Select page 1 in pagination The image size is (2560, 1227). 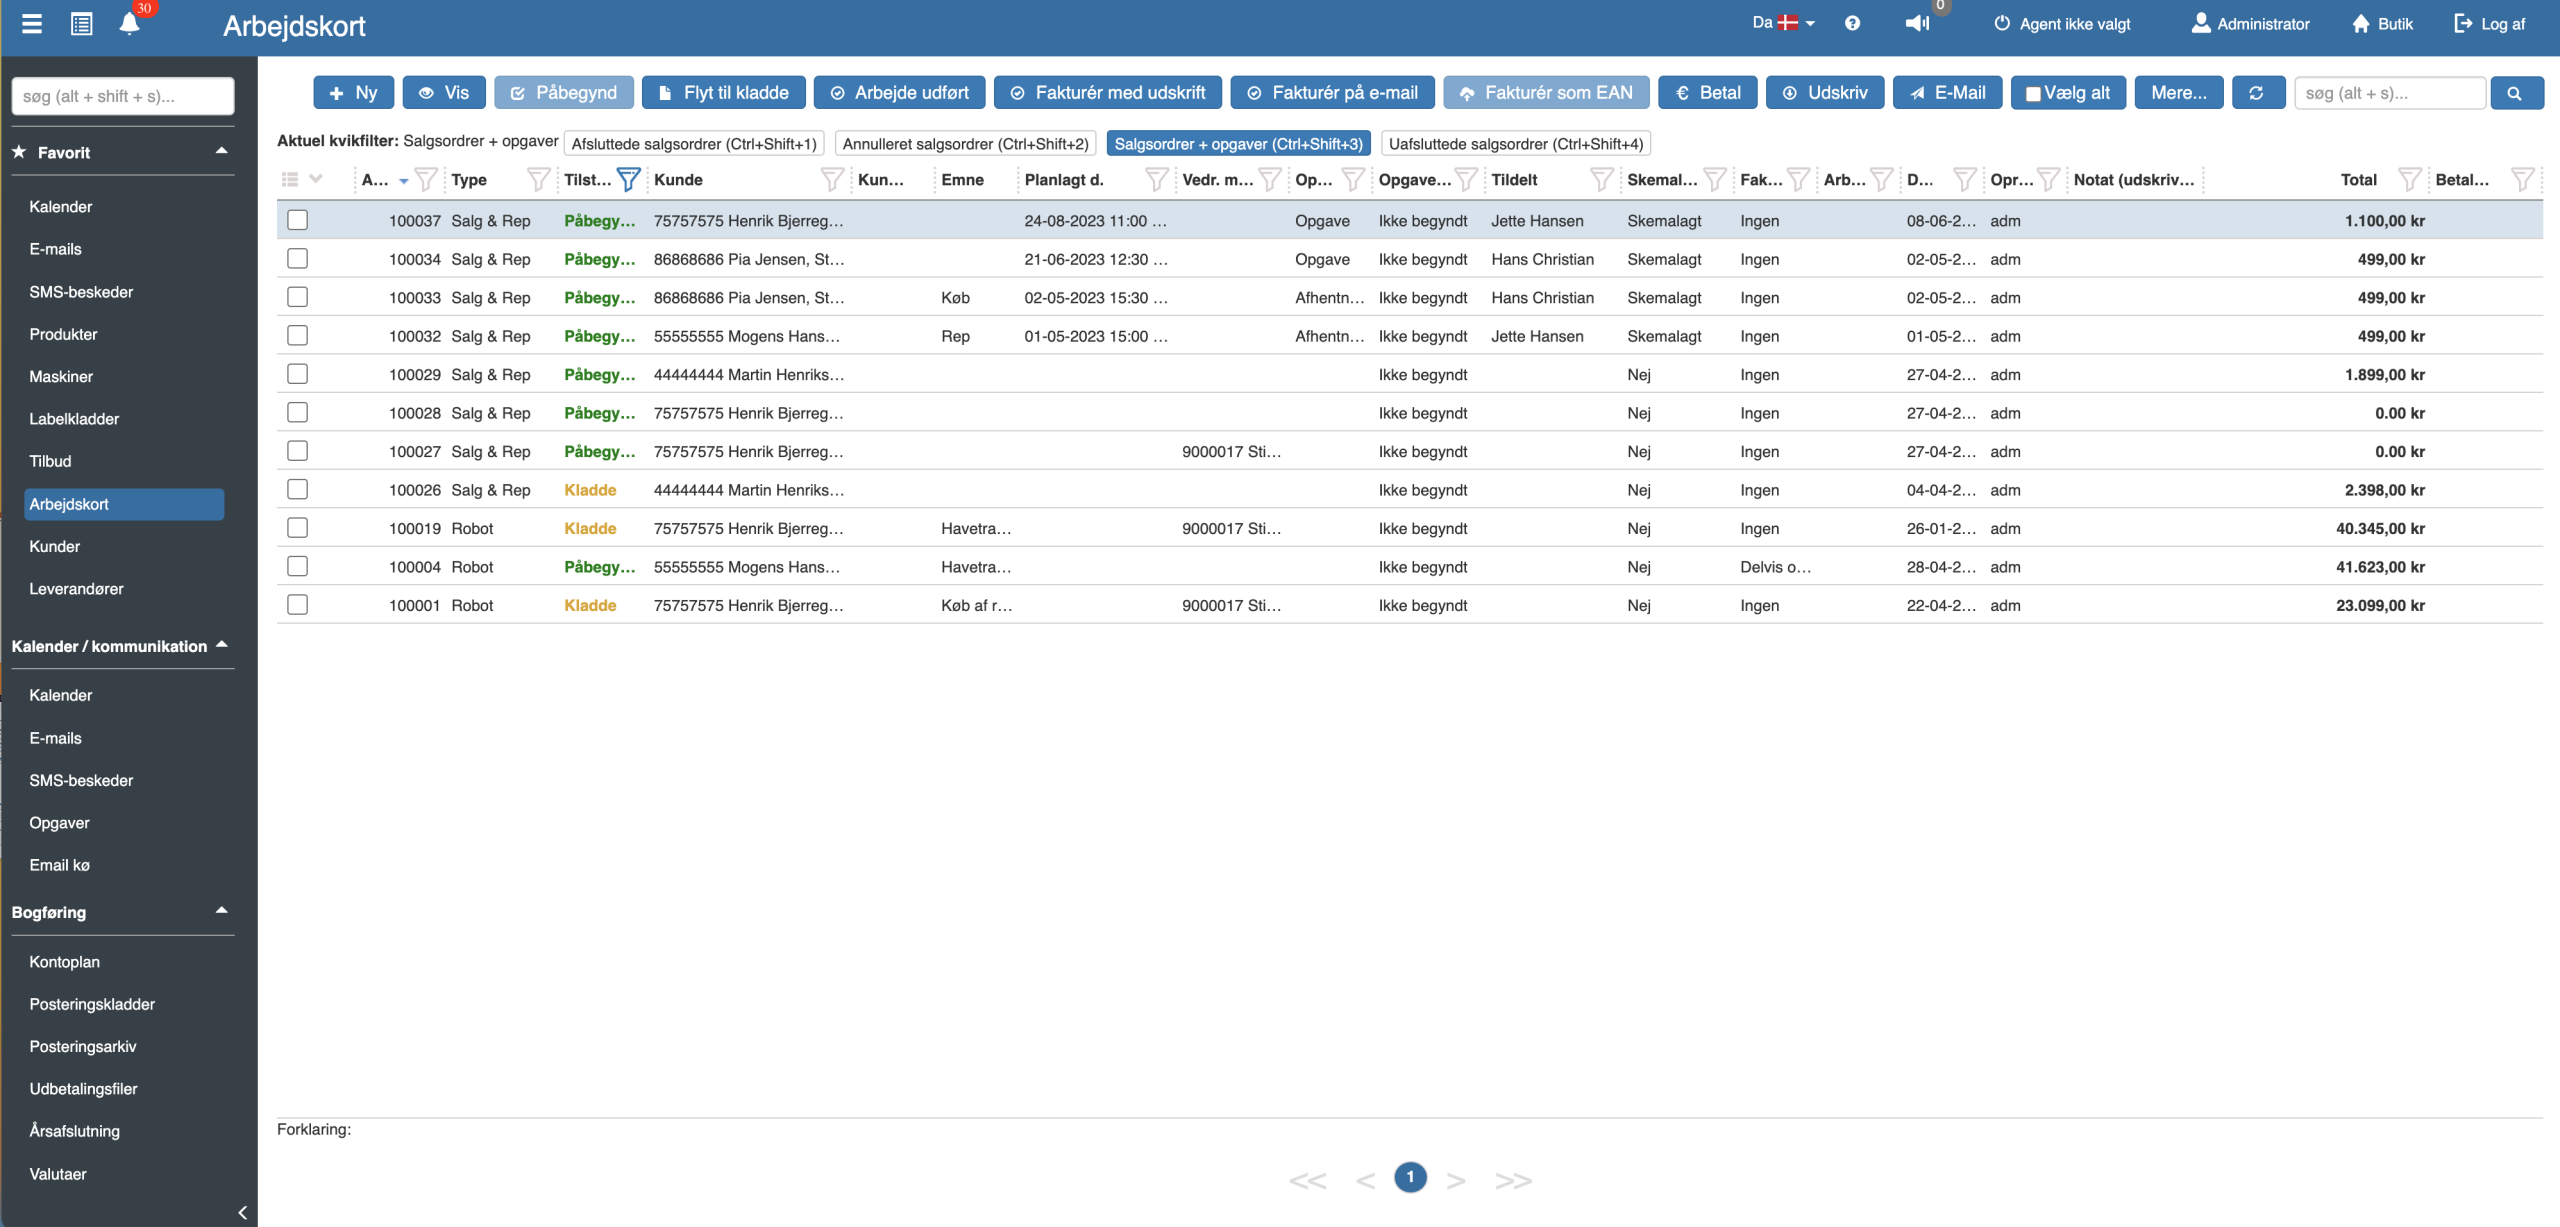(x=1410, y=1178)
